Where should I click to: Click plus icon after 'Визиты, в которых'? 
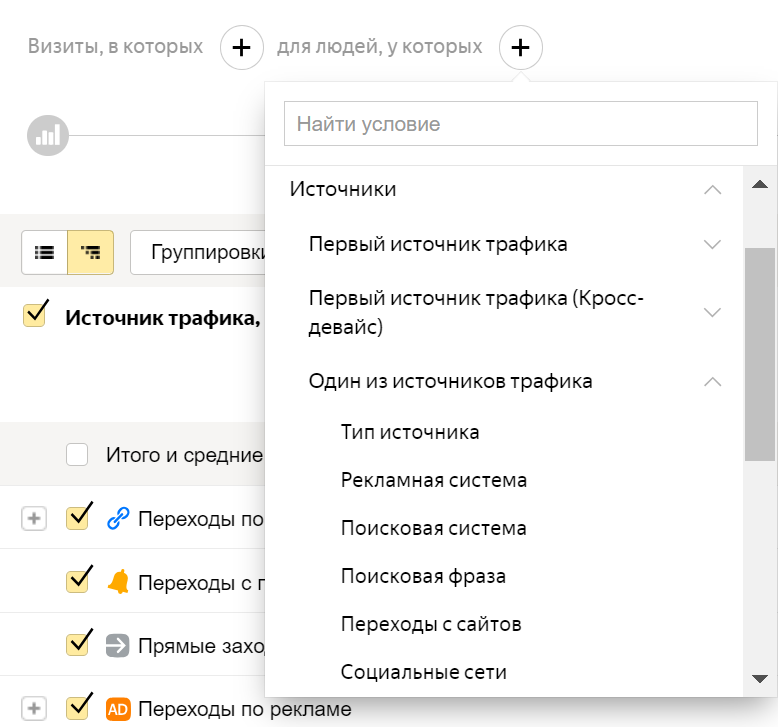241,47
